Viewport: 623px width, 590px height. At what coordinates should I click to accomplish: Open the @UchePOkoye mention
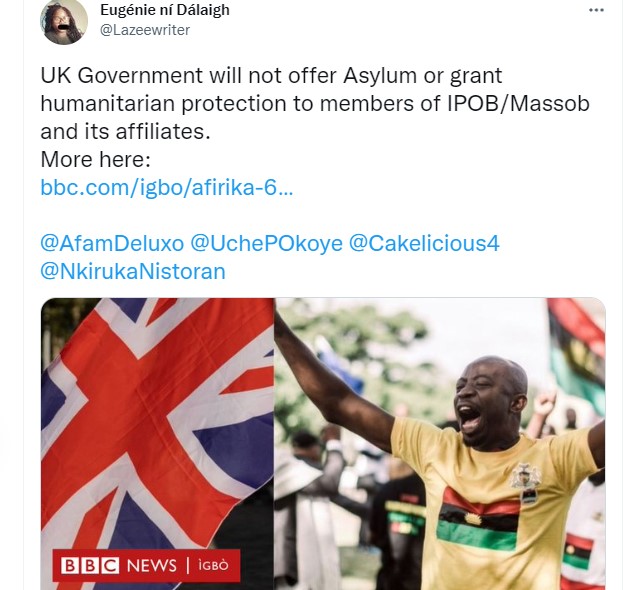point(266,244)
